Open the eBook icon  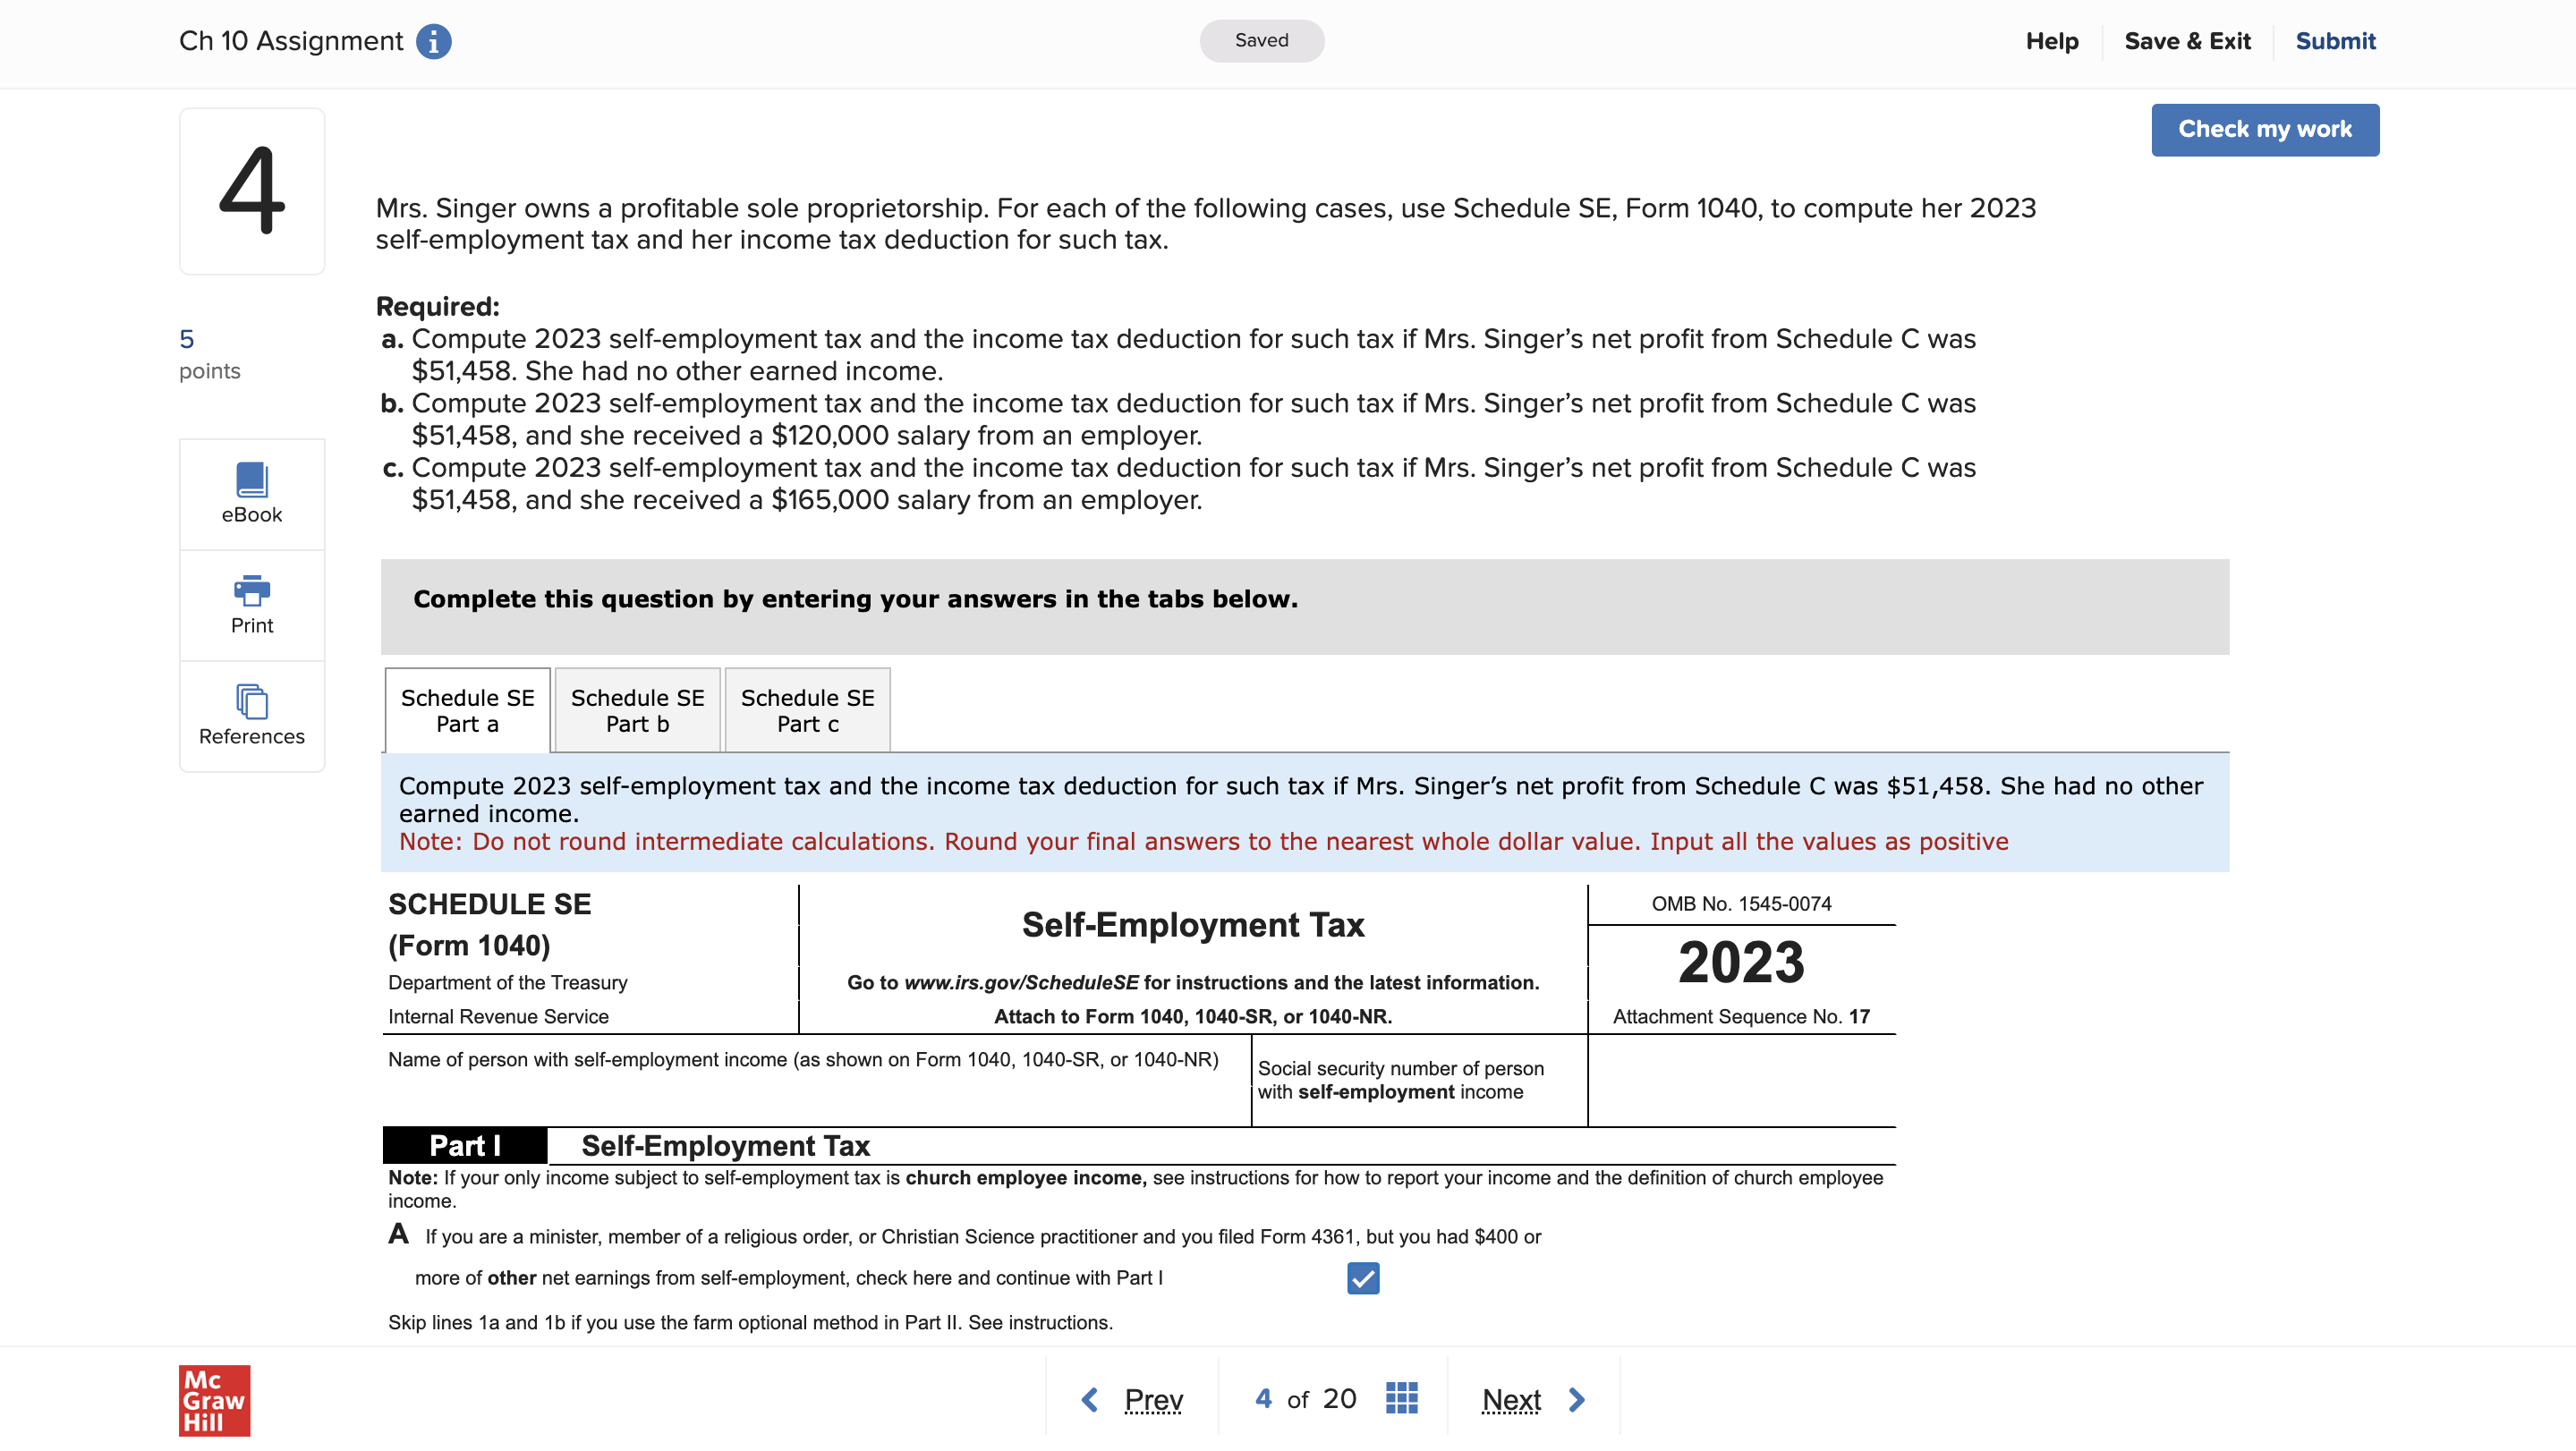click(252, 480)
